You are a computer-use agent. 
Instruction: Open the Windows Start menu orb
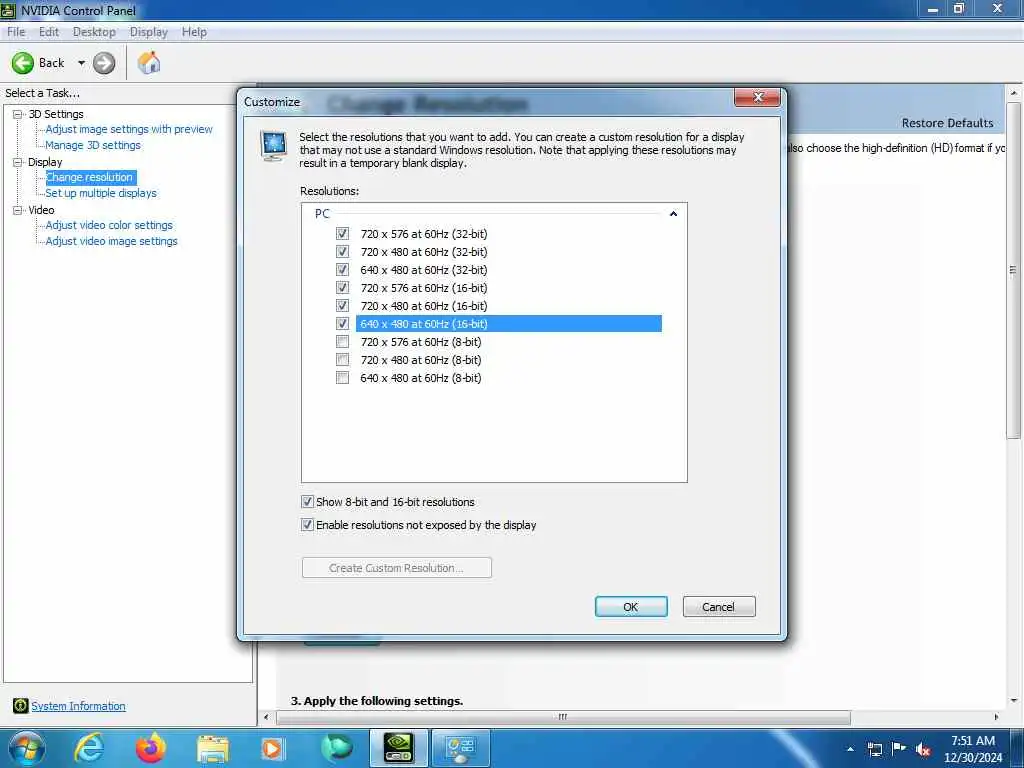27,748
